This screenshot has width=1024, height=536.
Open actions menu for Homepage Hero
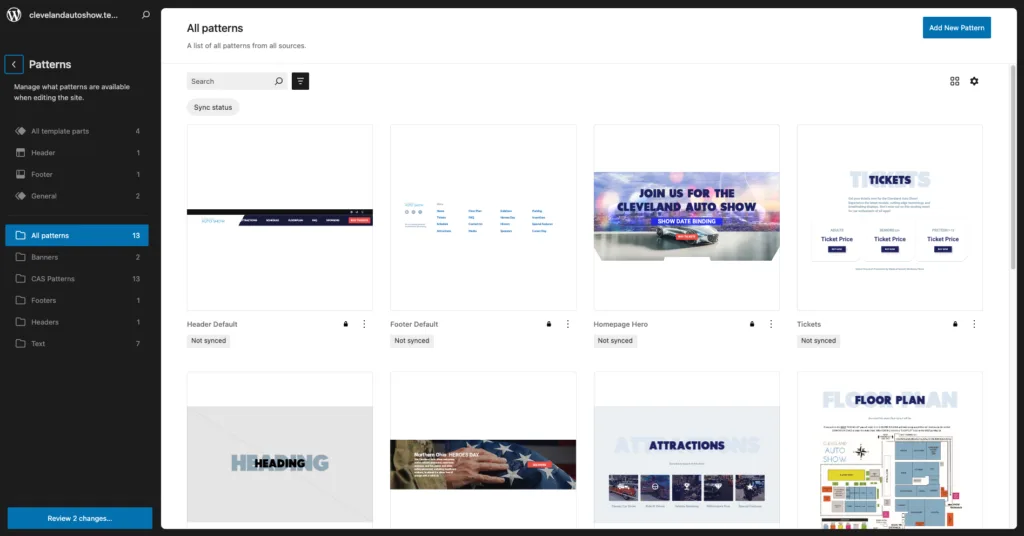pyautogui.click(x=771, y=324)
